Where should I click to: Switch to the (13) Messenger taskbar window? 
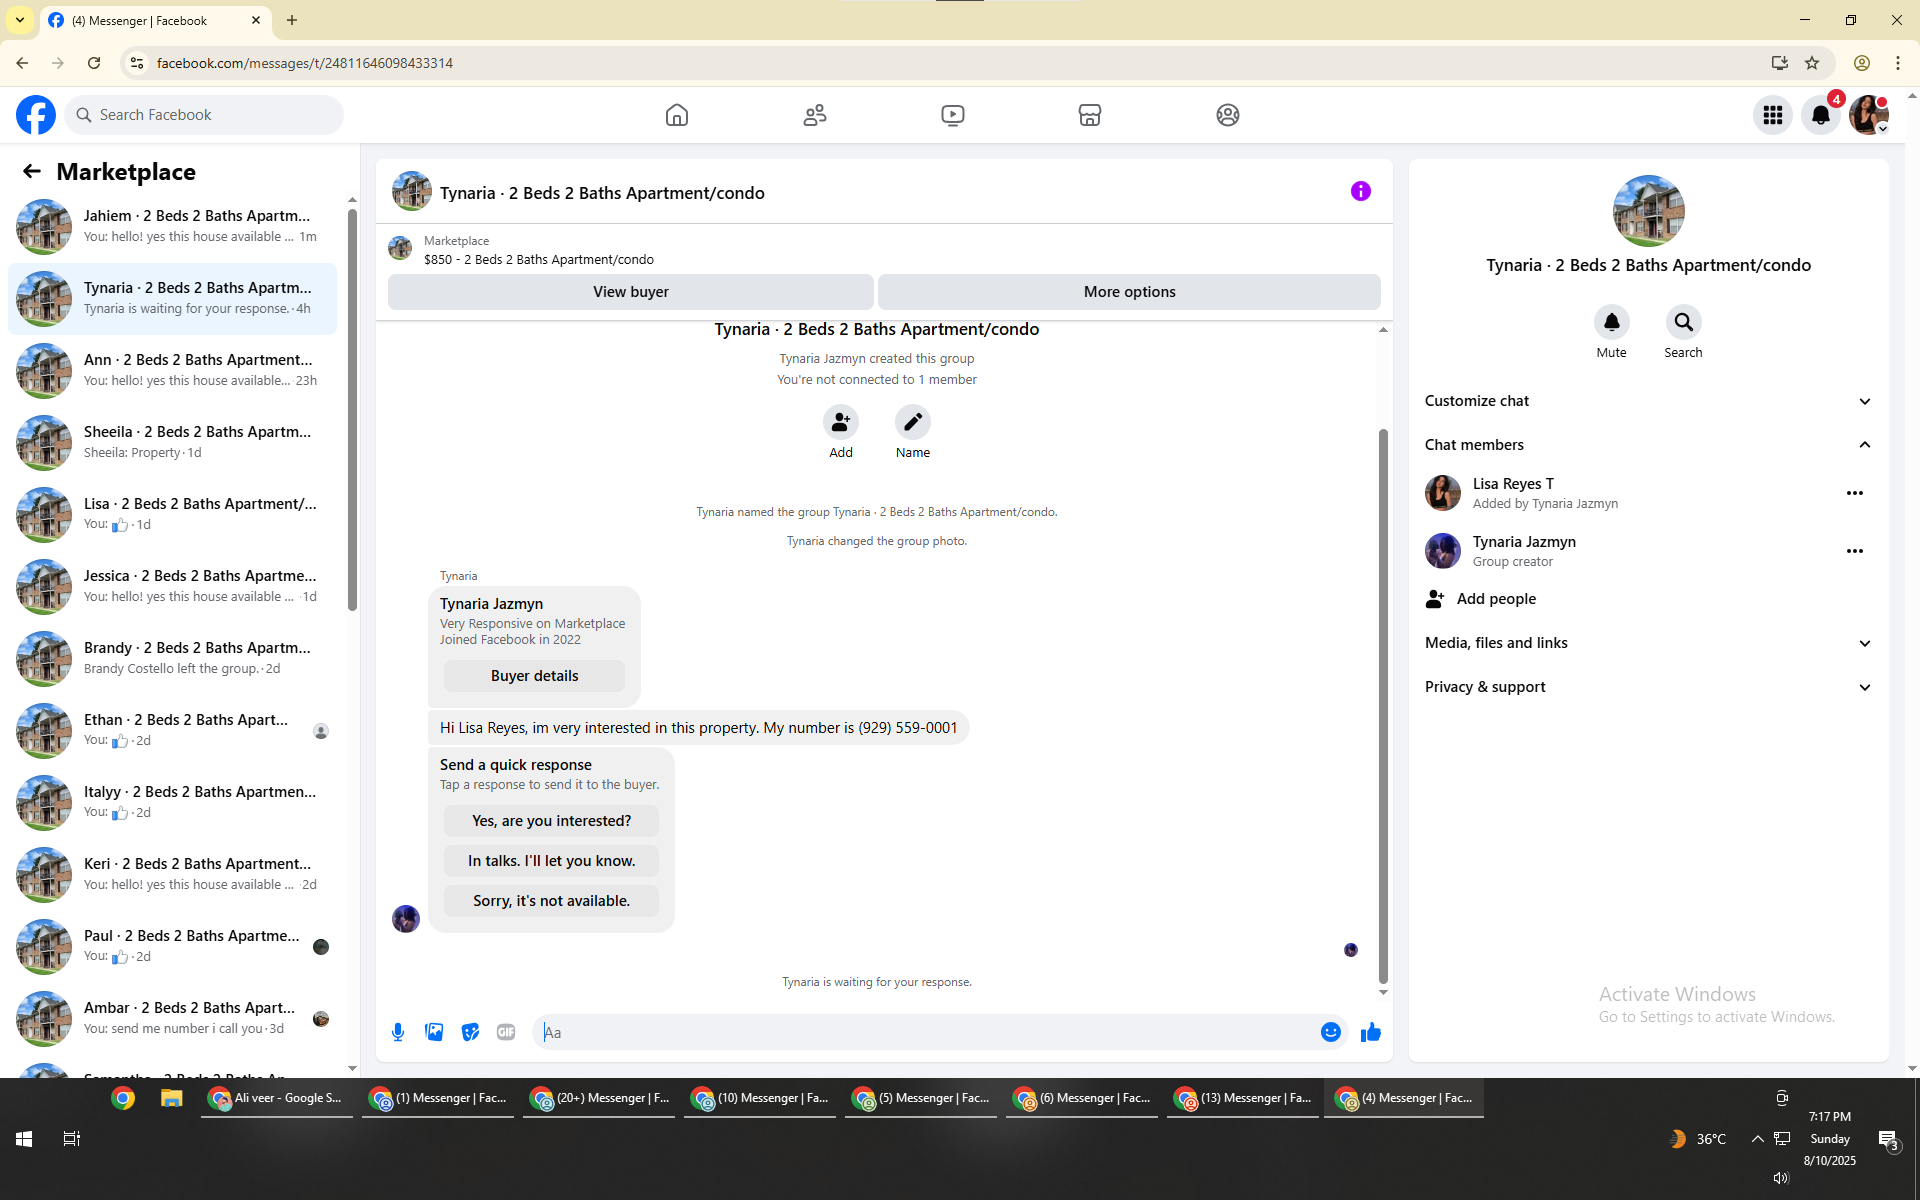(1242, 1098)
